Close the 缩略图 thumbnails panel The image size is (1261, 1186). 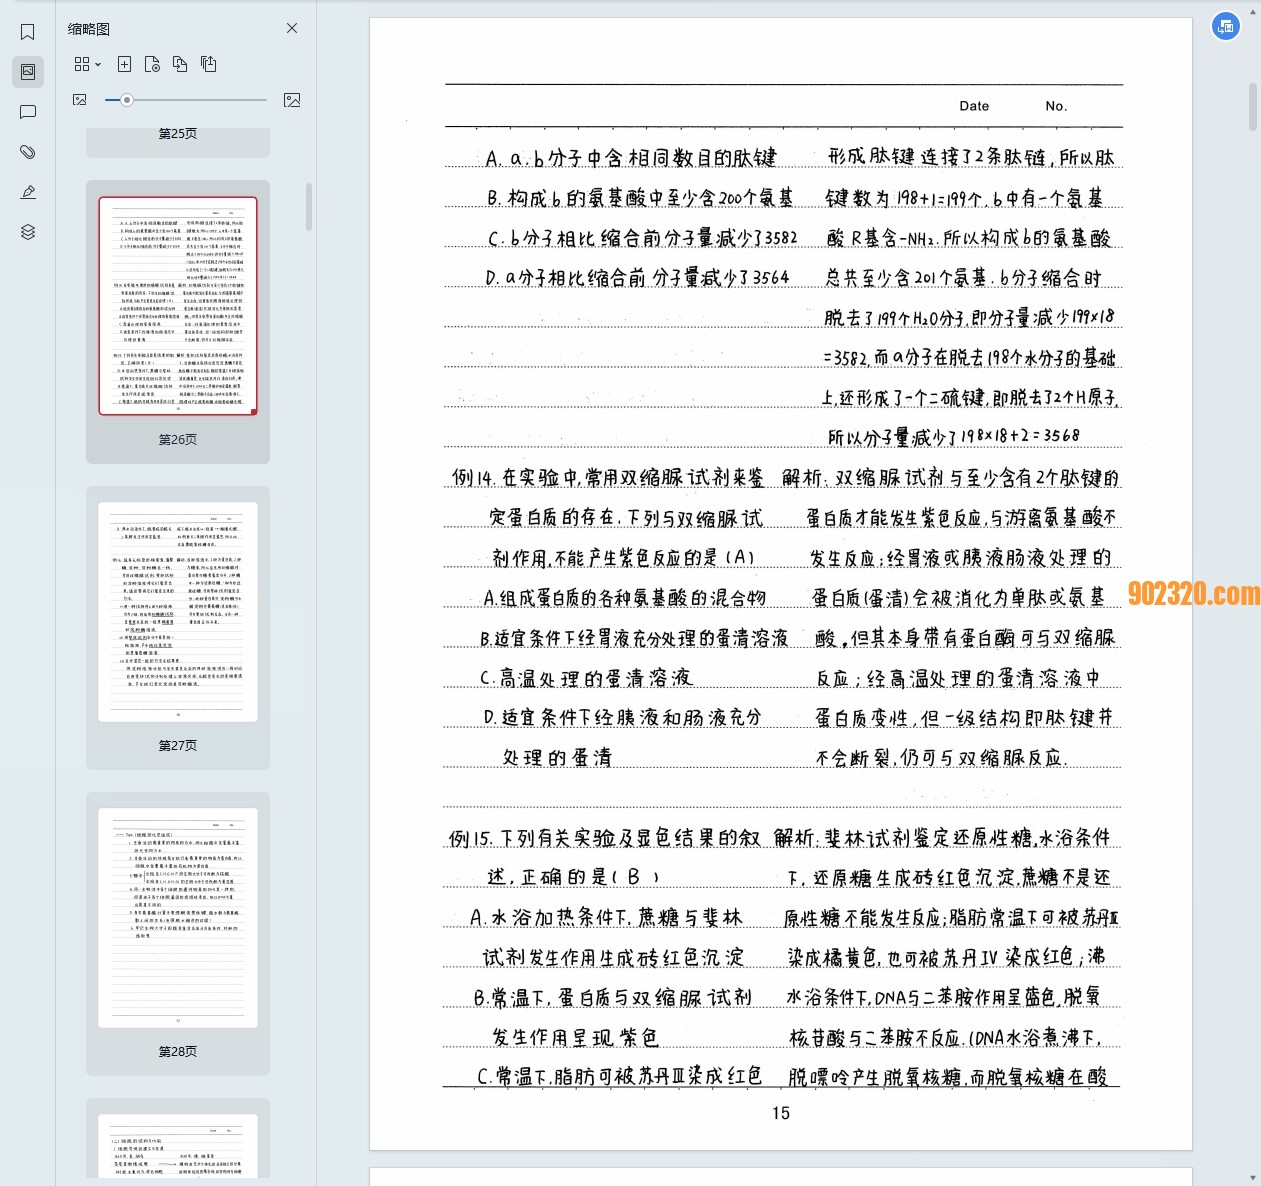point(292,28)
